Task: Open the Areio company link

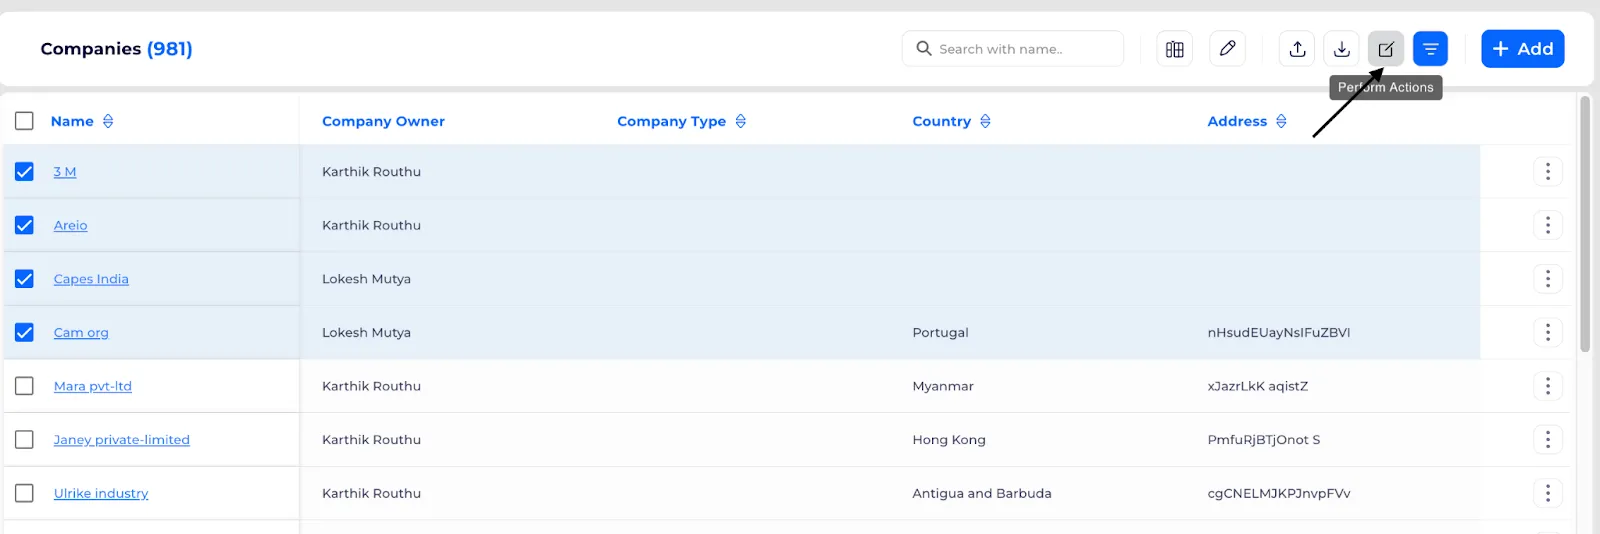Action: point(70,225)
